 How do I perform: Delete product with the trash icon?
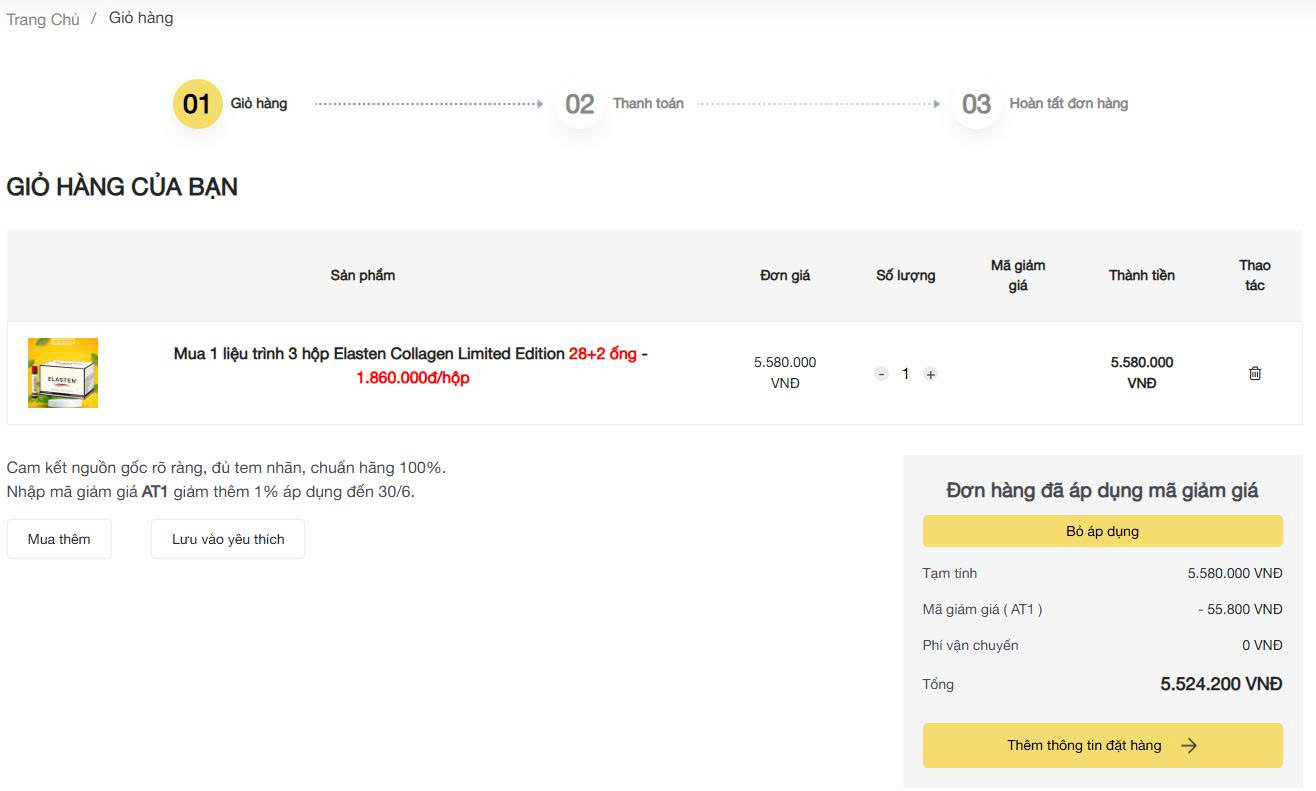[1255, 373]
